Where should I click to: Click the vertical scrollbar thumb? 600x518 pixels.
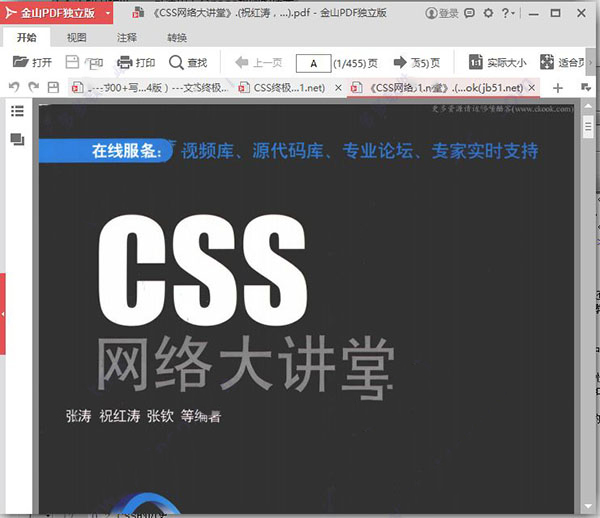click(x=589, y=126)
